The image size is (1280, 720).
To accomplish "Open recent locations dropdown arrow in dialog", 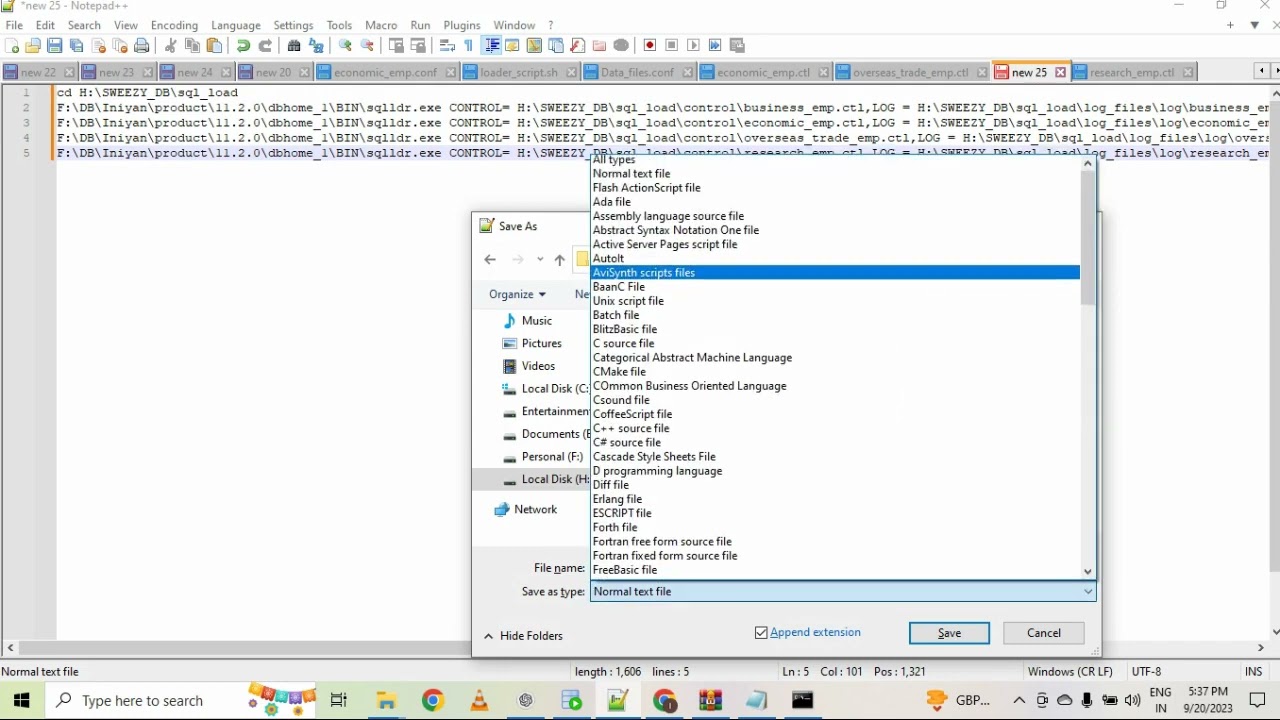I will [540, 260].
